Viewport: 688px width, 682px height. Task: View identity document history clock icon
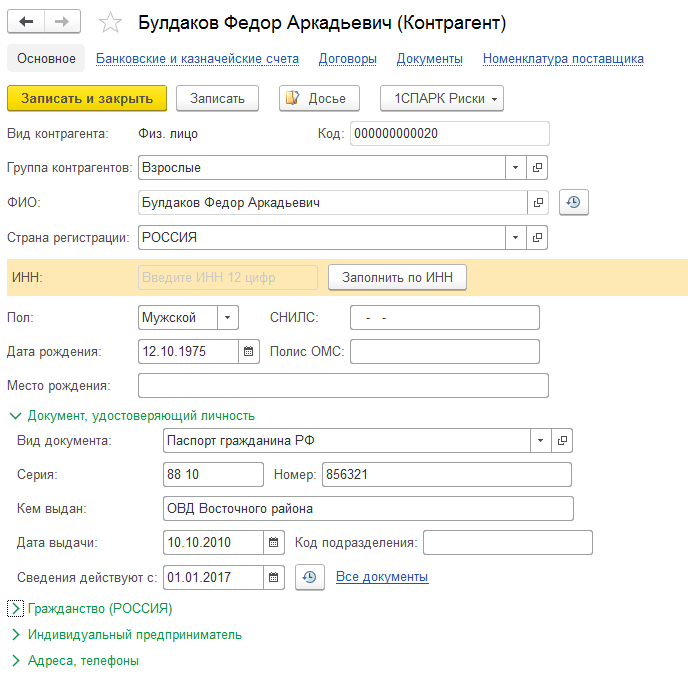(310, 577)
